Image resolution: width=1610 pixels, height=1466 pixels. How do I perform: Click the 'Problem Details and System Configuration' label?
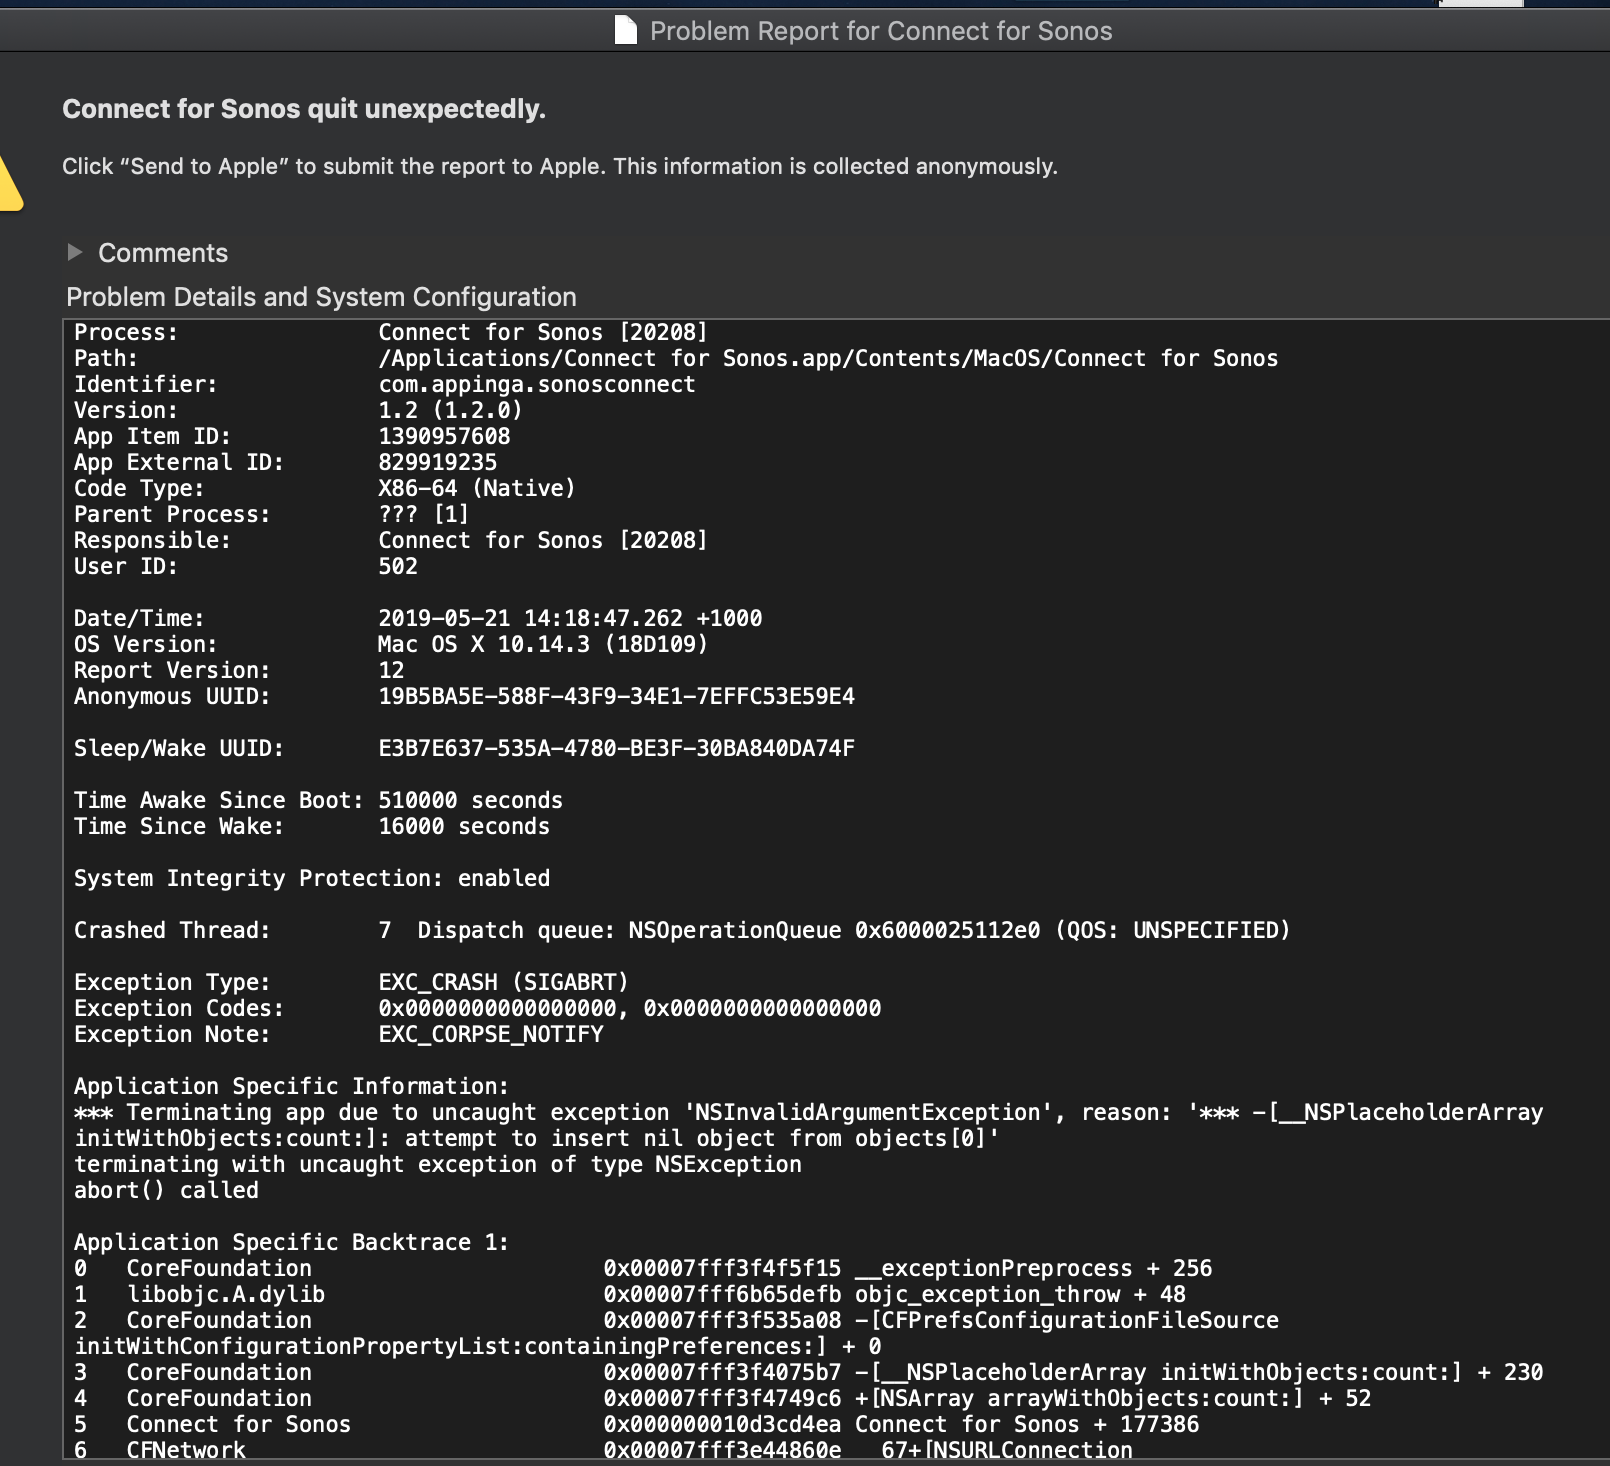click(321, 297)
